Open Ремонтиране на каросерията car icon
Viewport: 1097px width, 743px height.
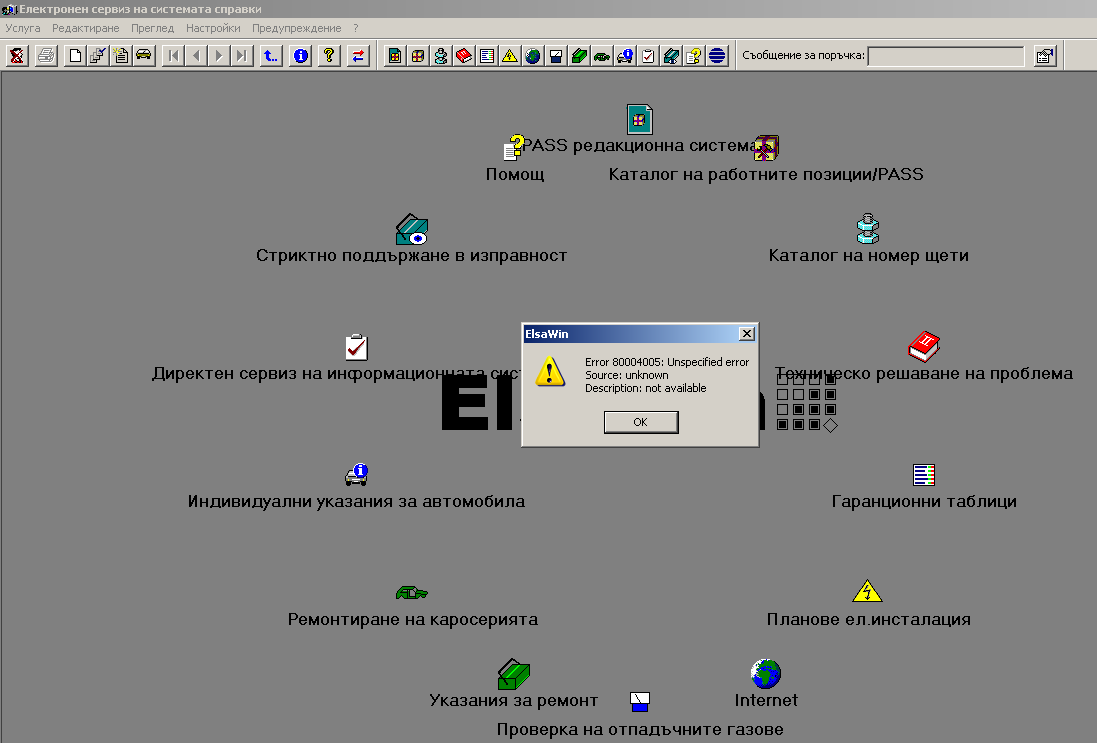pyautogui.click(x=411, y=592)
